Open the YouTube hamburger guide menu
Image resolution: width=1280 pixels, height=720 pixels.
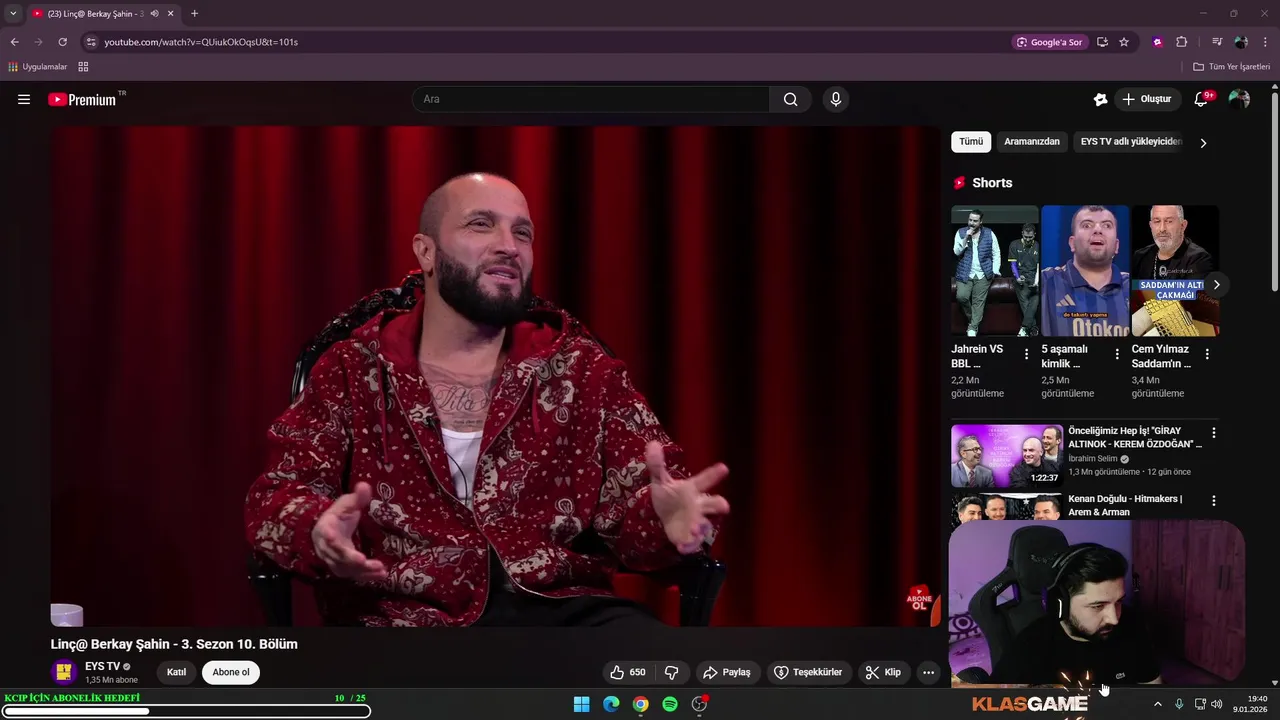click(24, 99)
